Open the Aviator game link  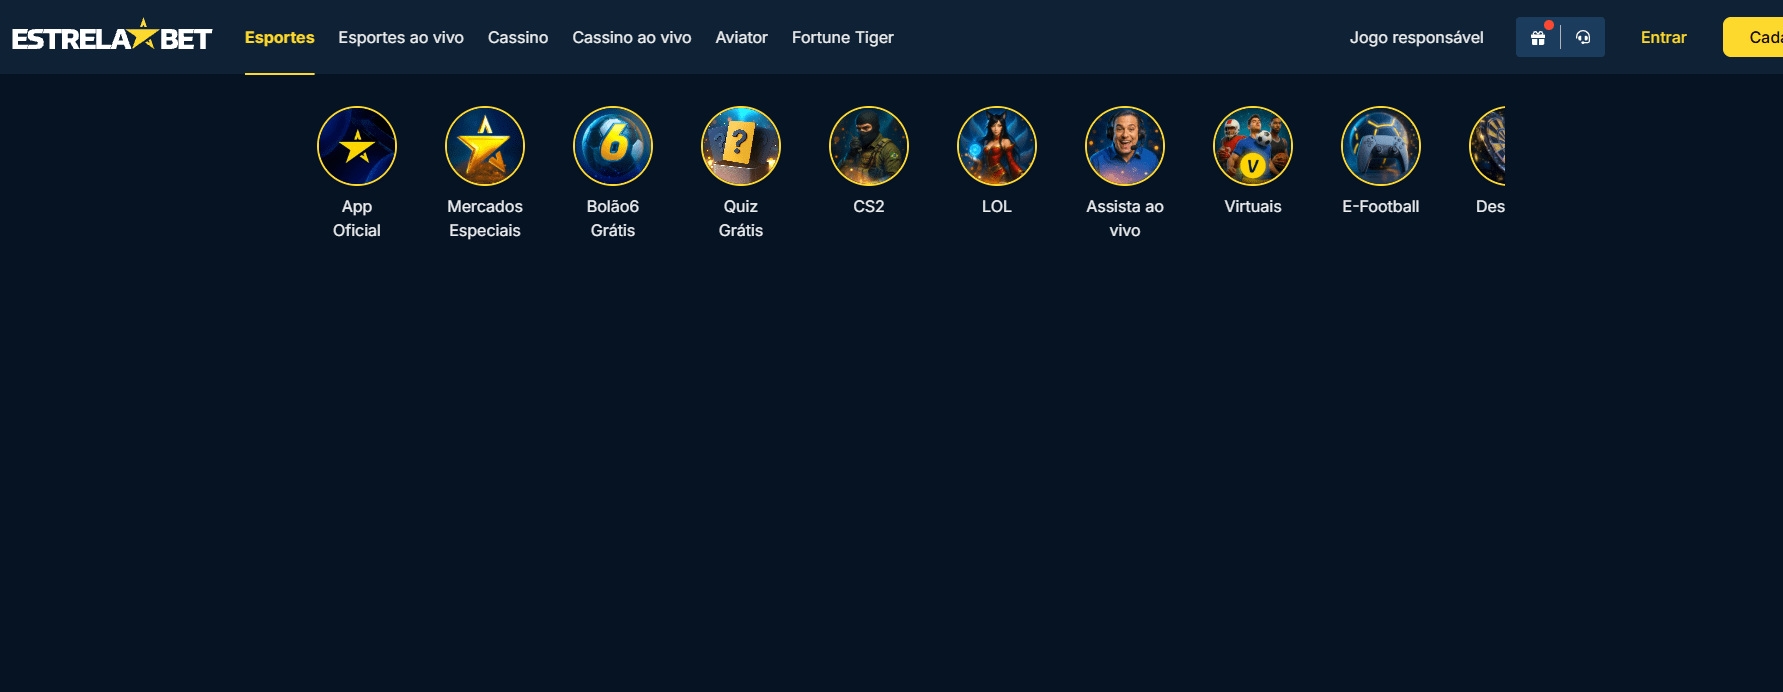click(x=742, y=37)
